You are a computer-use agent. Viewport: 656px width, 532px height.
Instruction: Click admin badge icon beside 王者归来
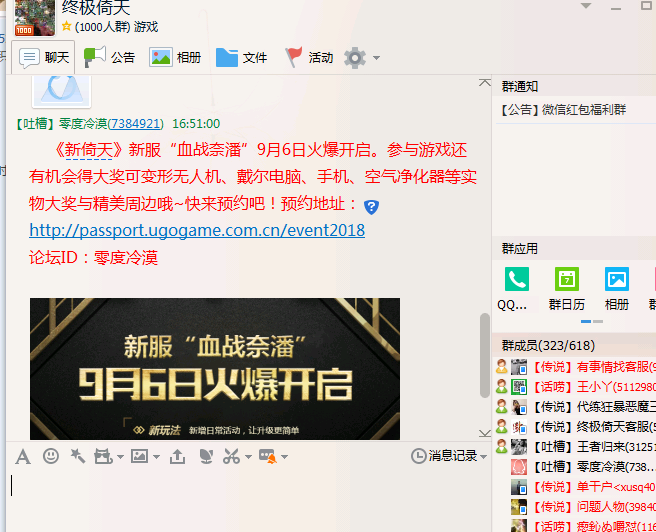(x=502, y=447)
